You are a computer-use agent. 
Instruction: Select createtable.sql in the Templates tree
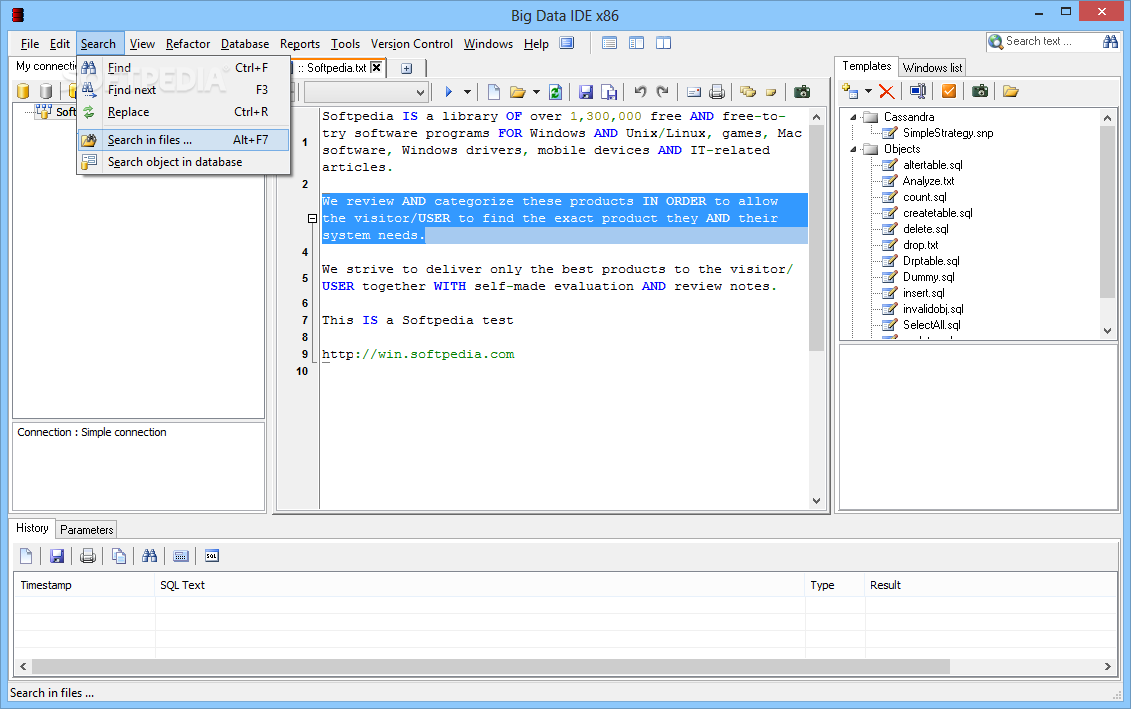point(938,213)
